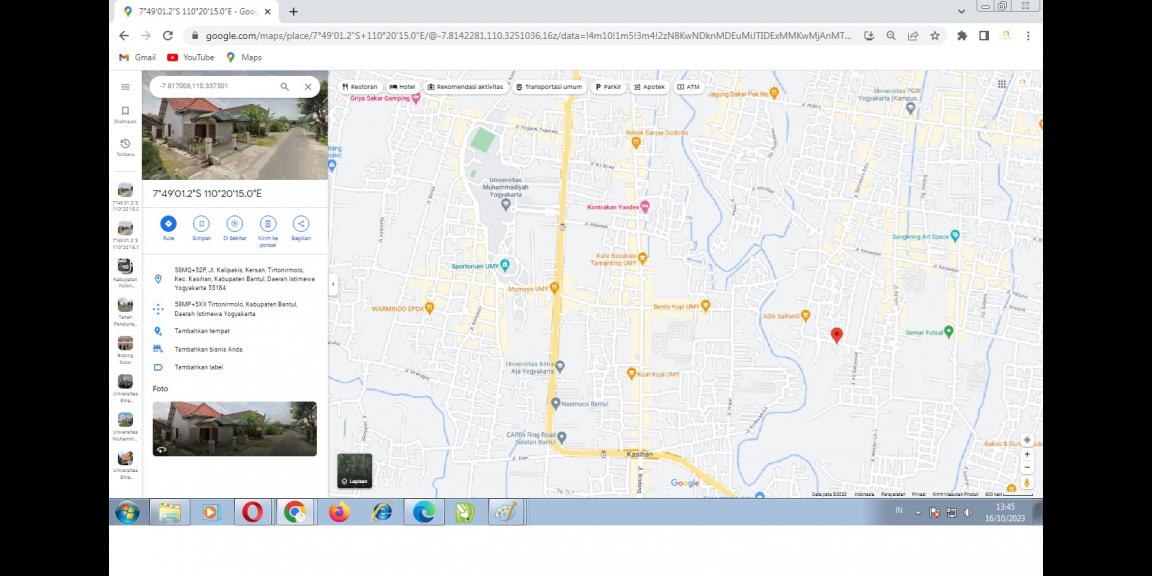Open the main Maps hamburger menu
The width and height of the screenshot is (1152, 576).
pyautogui.click(x=125, y=86)
